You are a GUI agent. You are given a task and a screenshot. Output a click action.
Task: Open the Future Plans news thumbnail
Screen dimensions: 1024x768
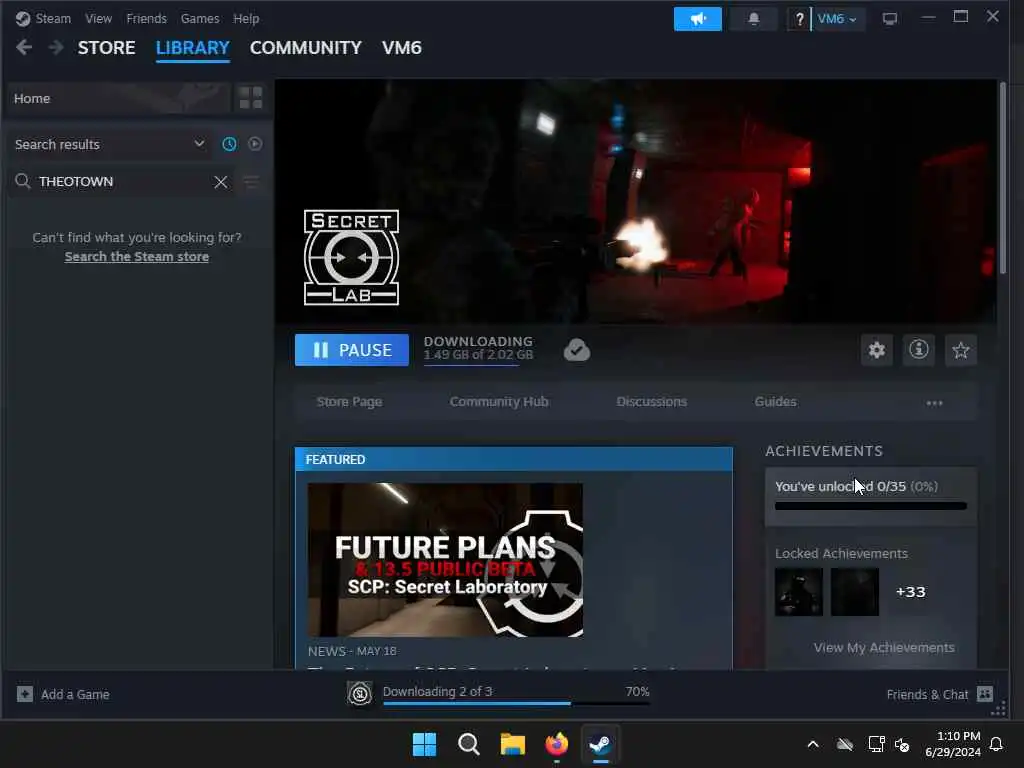(x=445, y=560)
